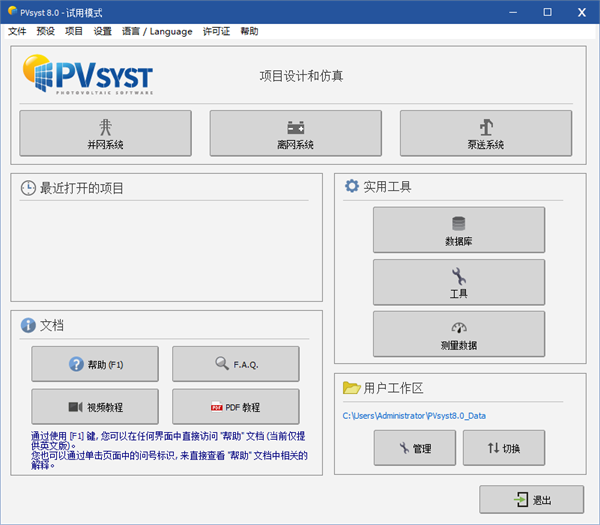This screenshot has width=600, height=525.
Task: Click the 项目设计和仿真 heading
Action: tap(301, 76)
